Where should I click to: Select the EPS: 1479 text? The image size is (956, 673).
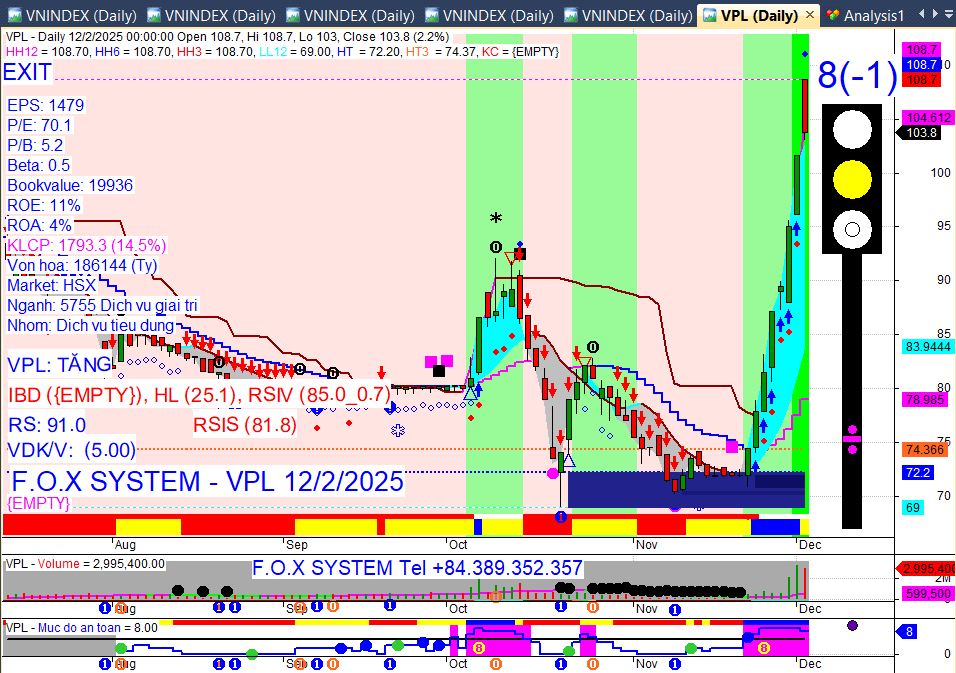tap(46, 105)
